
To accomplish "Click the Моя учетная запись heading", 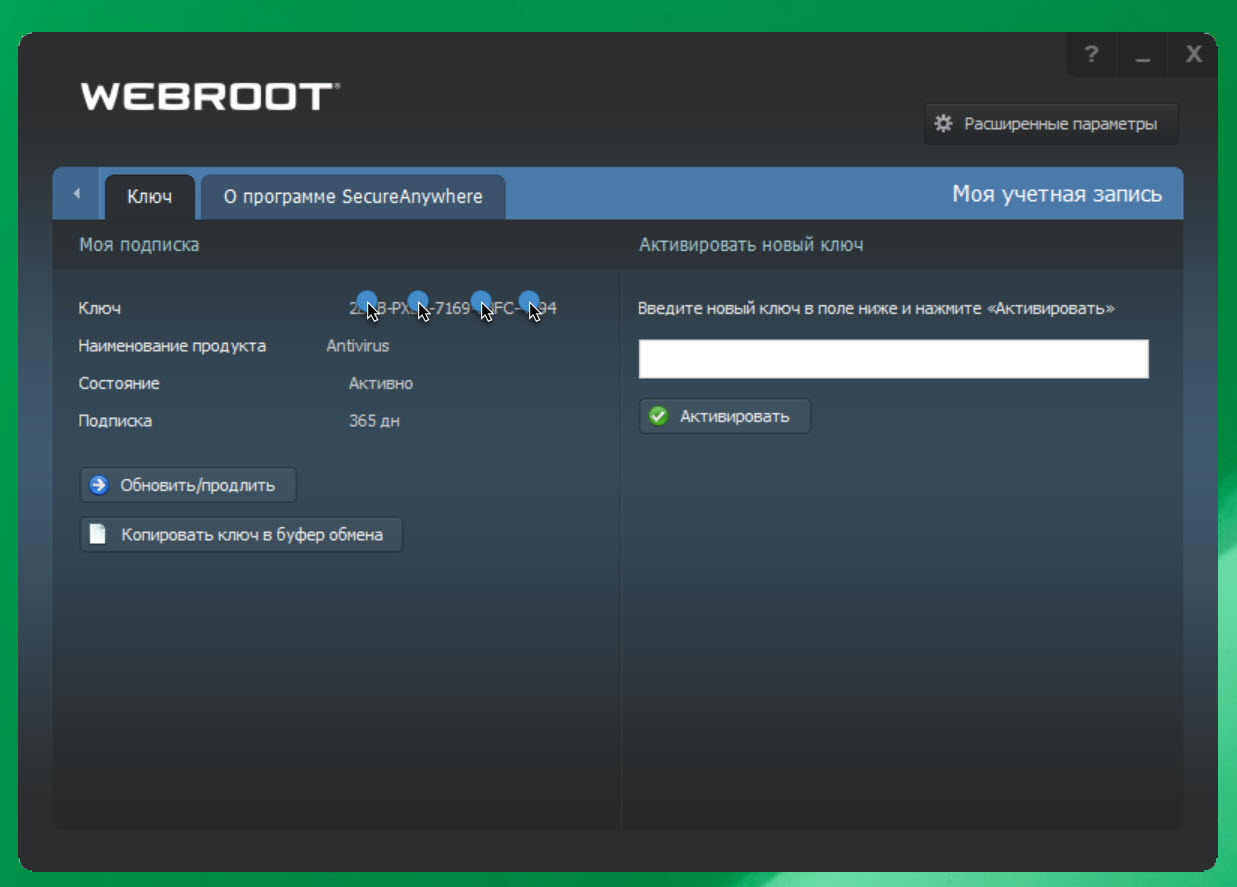I will coord(1056,194).
